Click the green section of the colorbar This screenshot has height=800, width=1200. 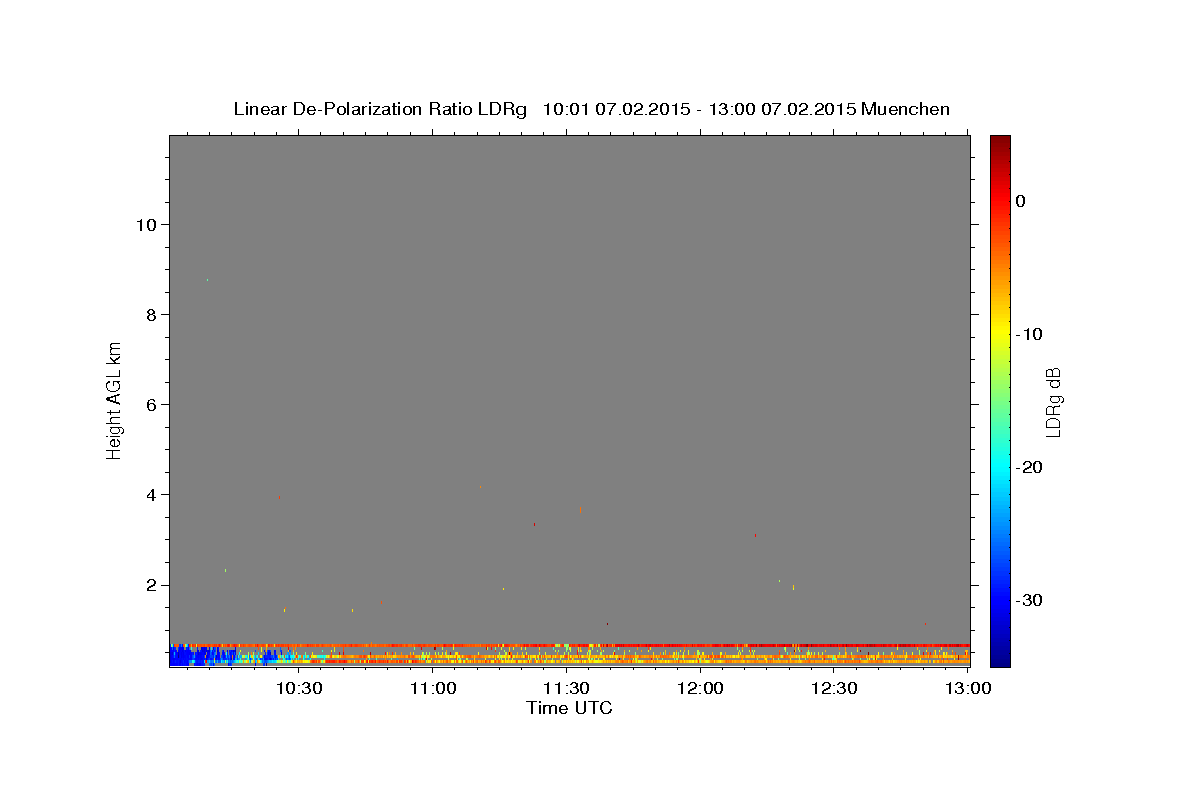[1000, 400]
